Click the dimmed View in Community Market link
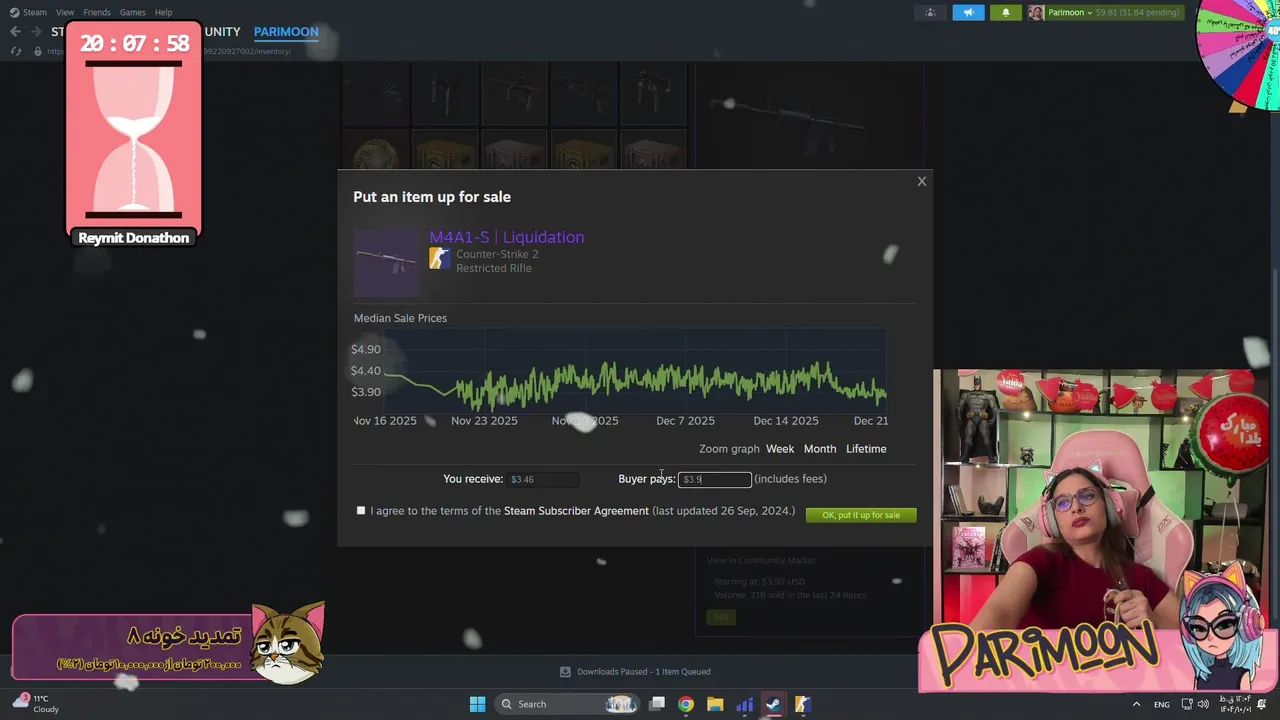 pyautogui.click(x=761, y=560)
